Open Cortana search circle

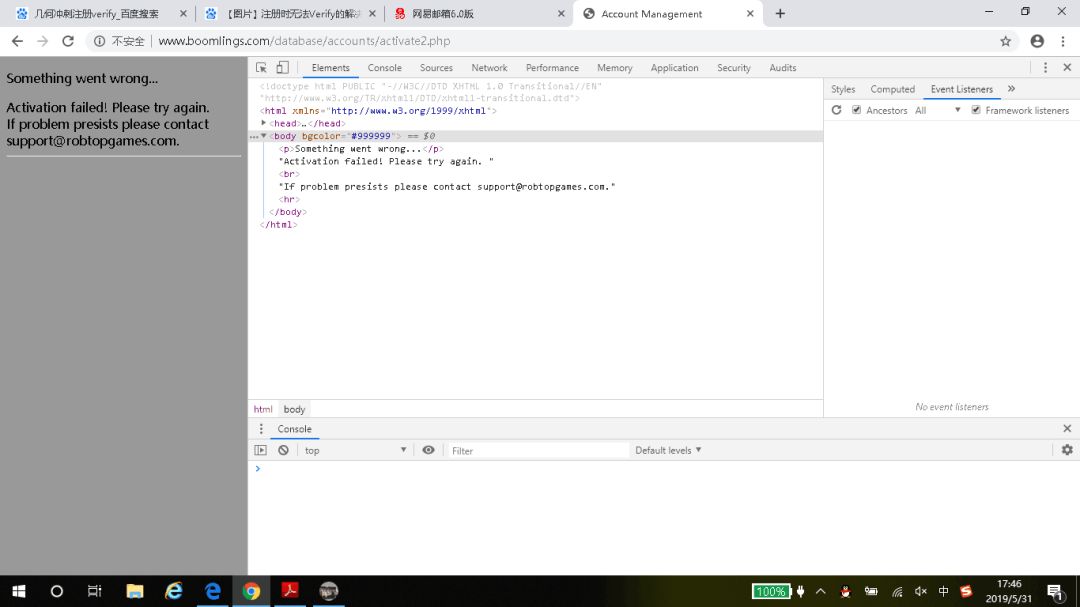click(x=56, y=591)
